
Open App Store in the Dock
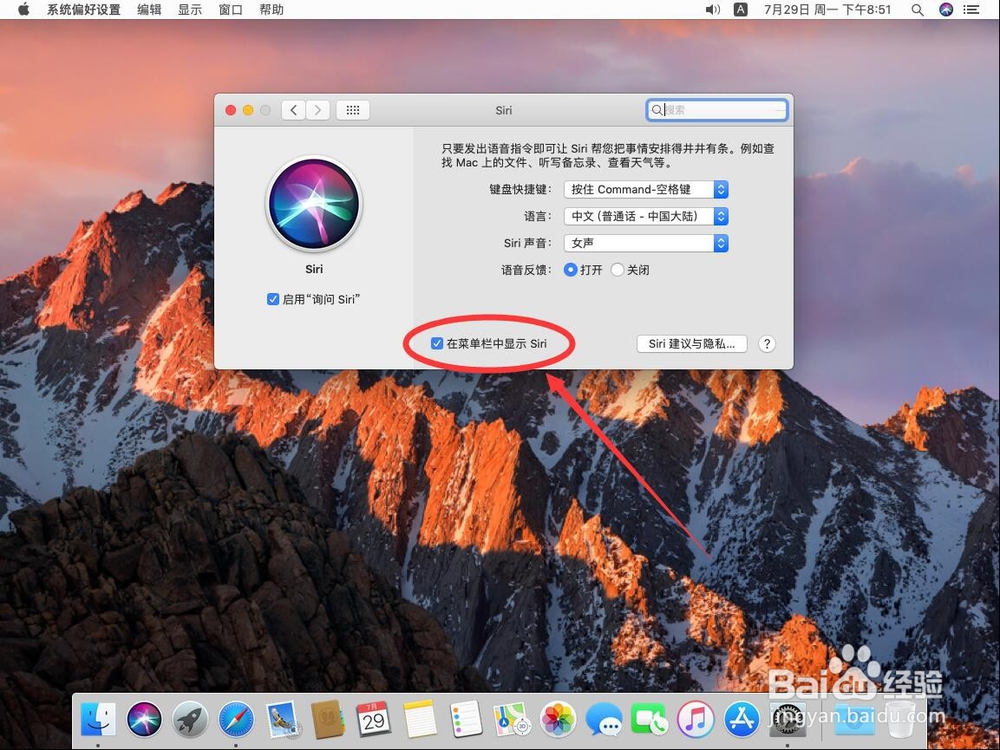(742, 720)
